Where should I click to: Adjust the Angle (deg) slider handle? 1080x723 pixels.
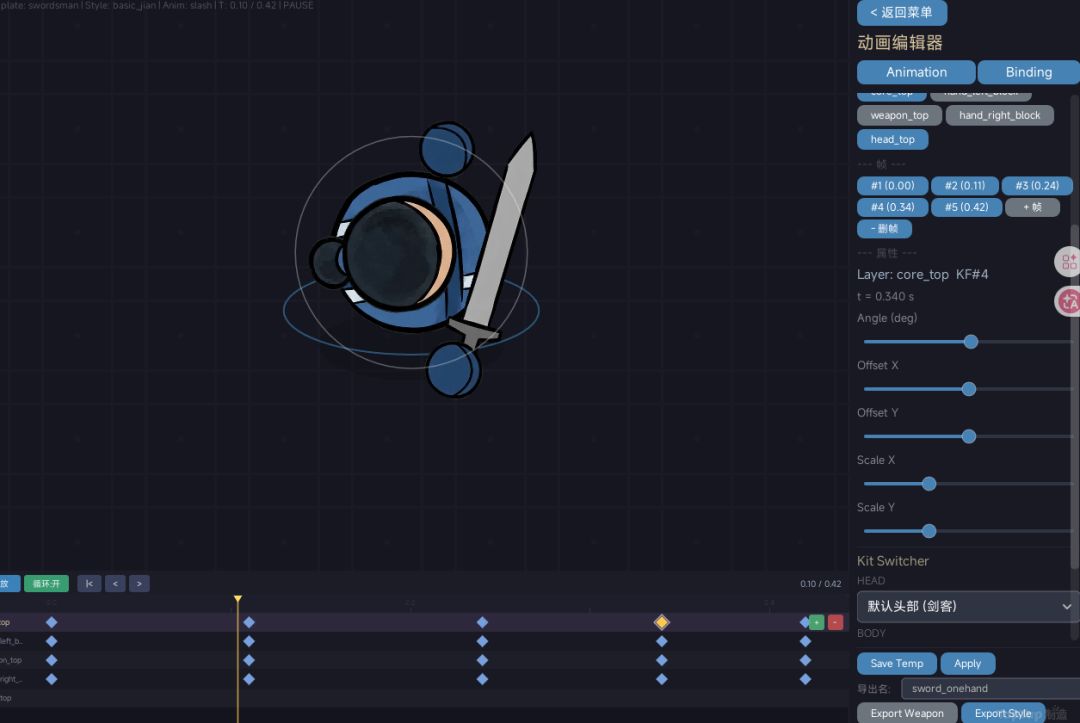971,342
